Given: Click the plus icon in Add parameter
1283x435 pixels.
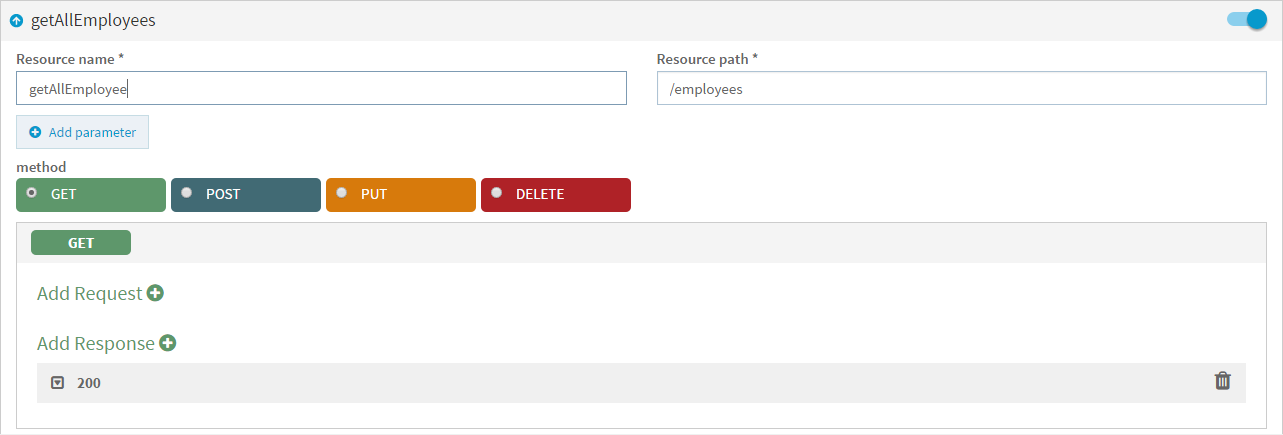Looking at the screenshot, I should click(x=35, y=132).
